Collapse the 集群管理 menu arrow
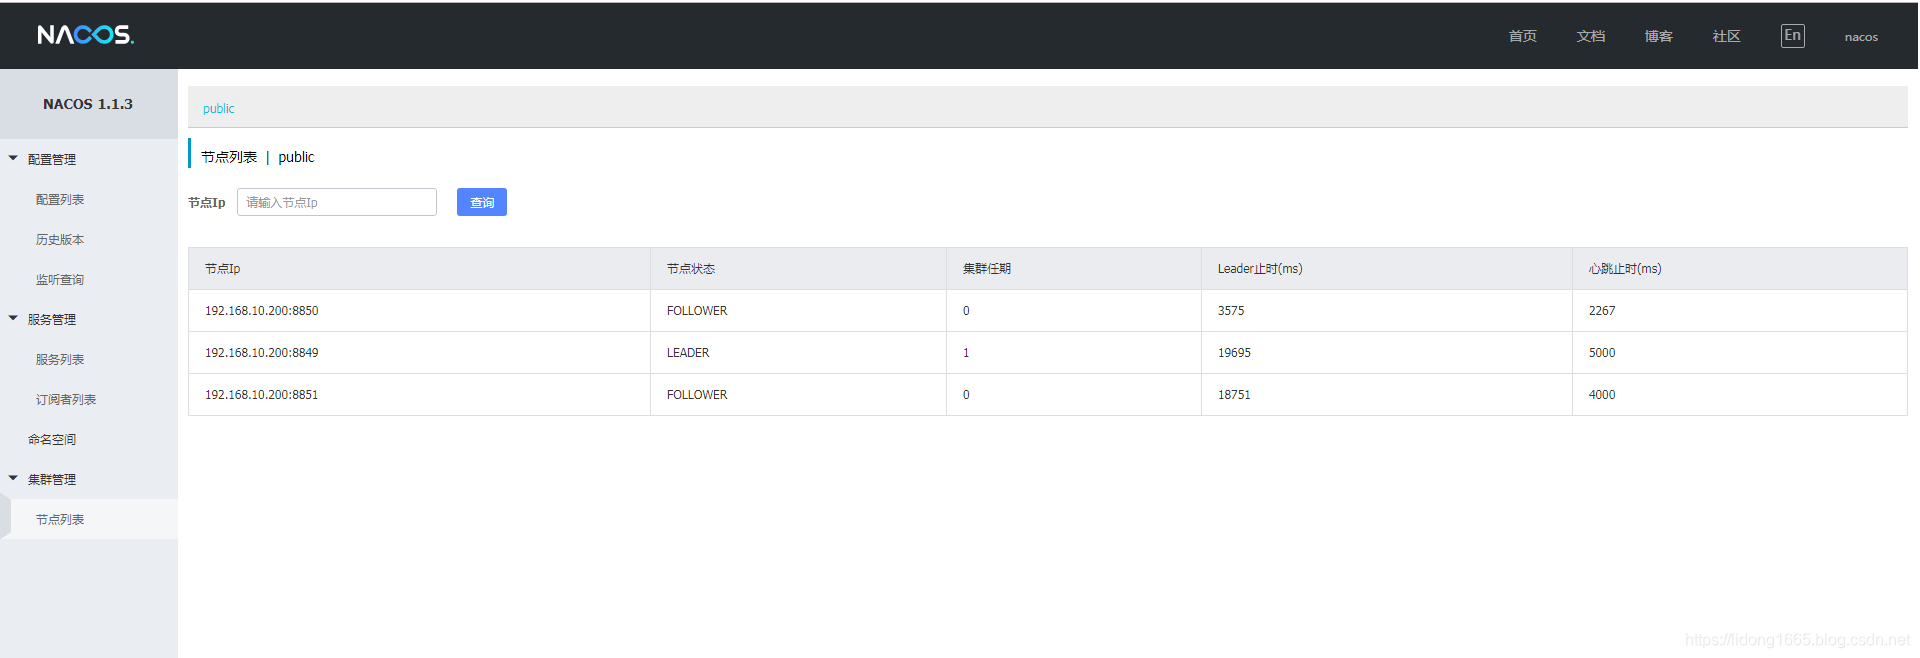The width and height of the screenshot is (1920, 658). tap(13, 478)
